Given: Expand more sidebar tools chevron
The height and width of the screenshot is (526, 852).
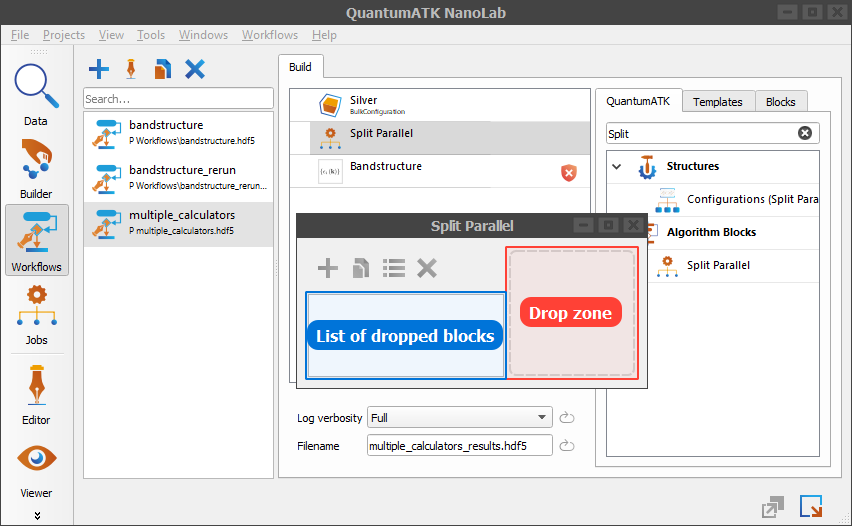Looking at the screenshot, I should pos(37,515).
